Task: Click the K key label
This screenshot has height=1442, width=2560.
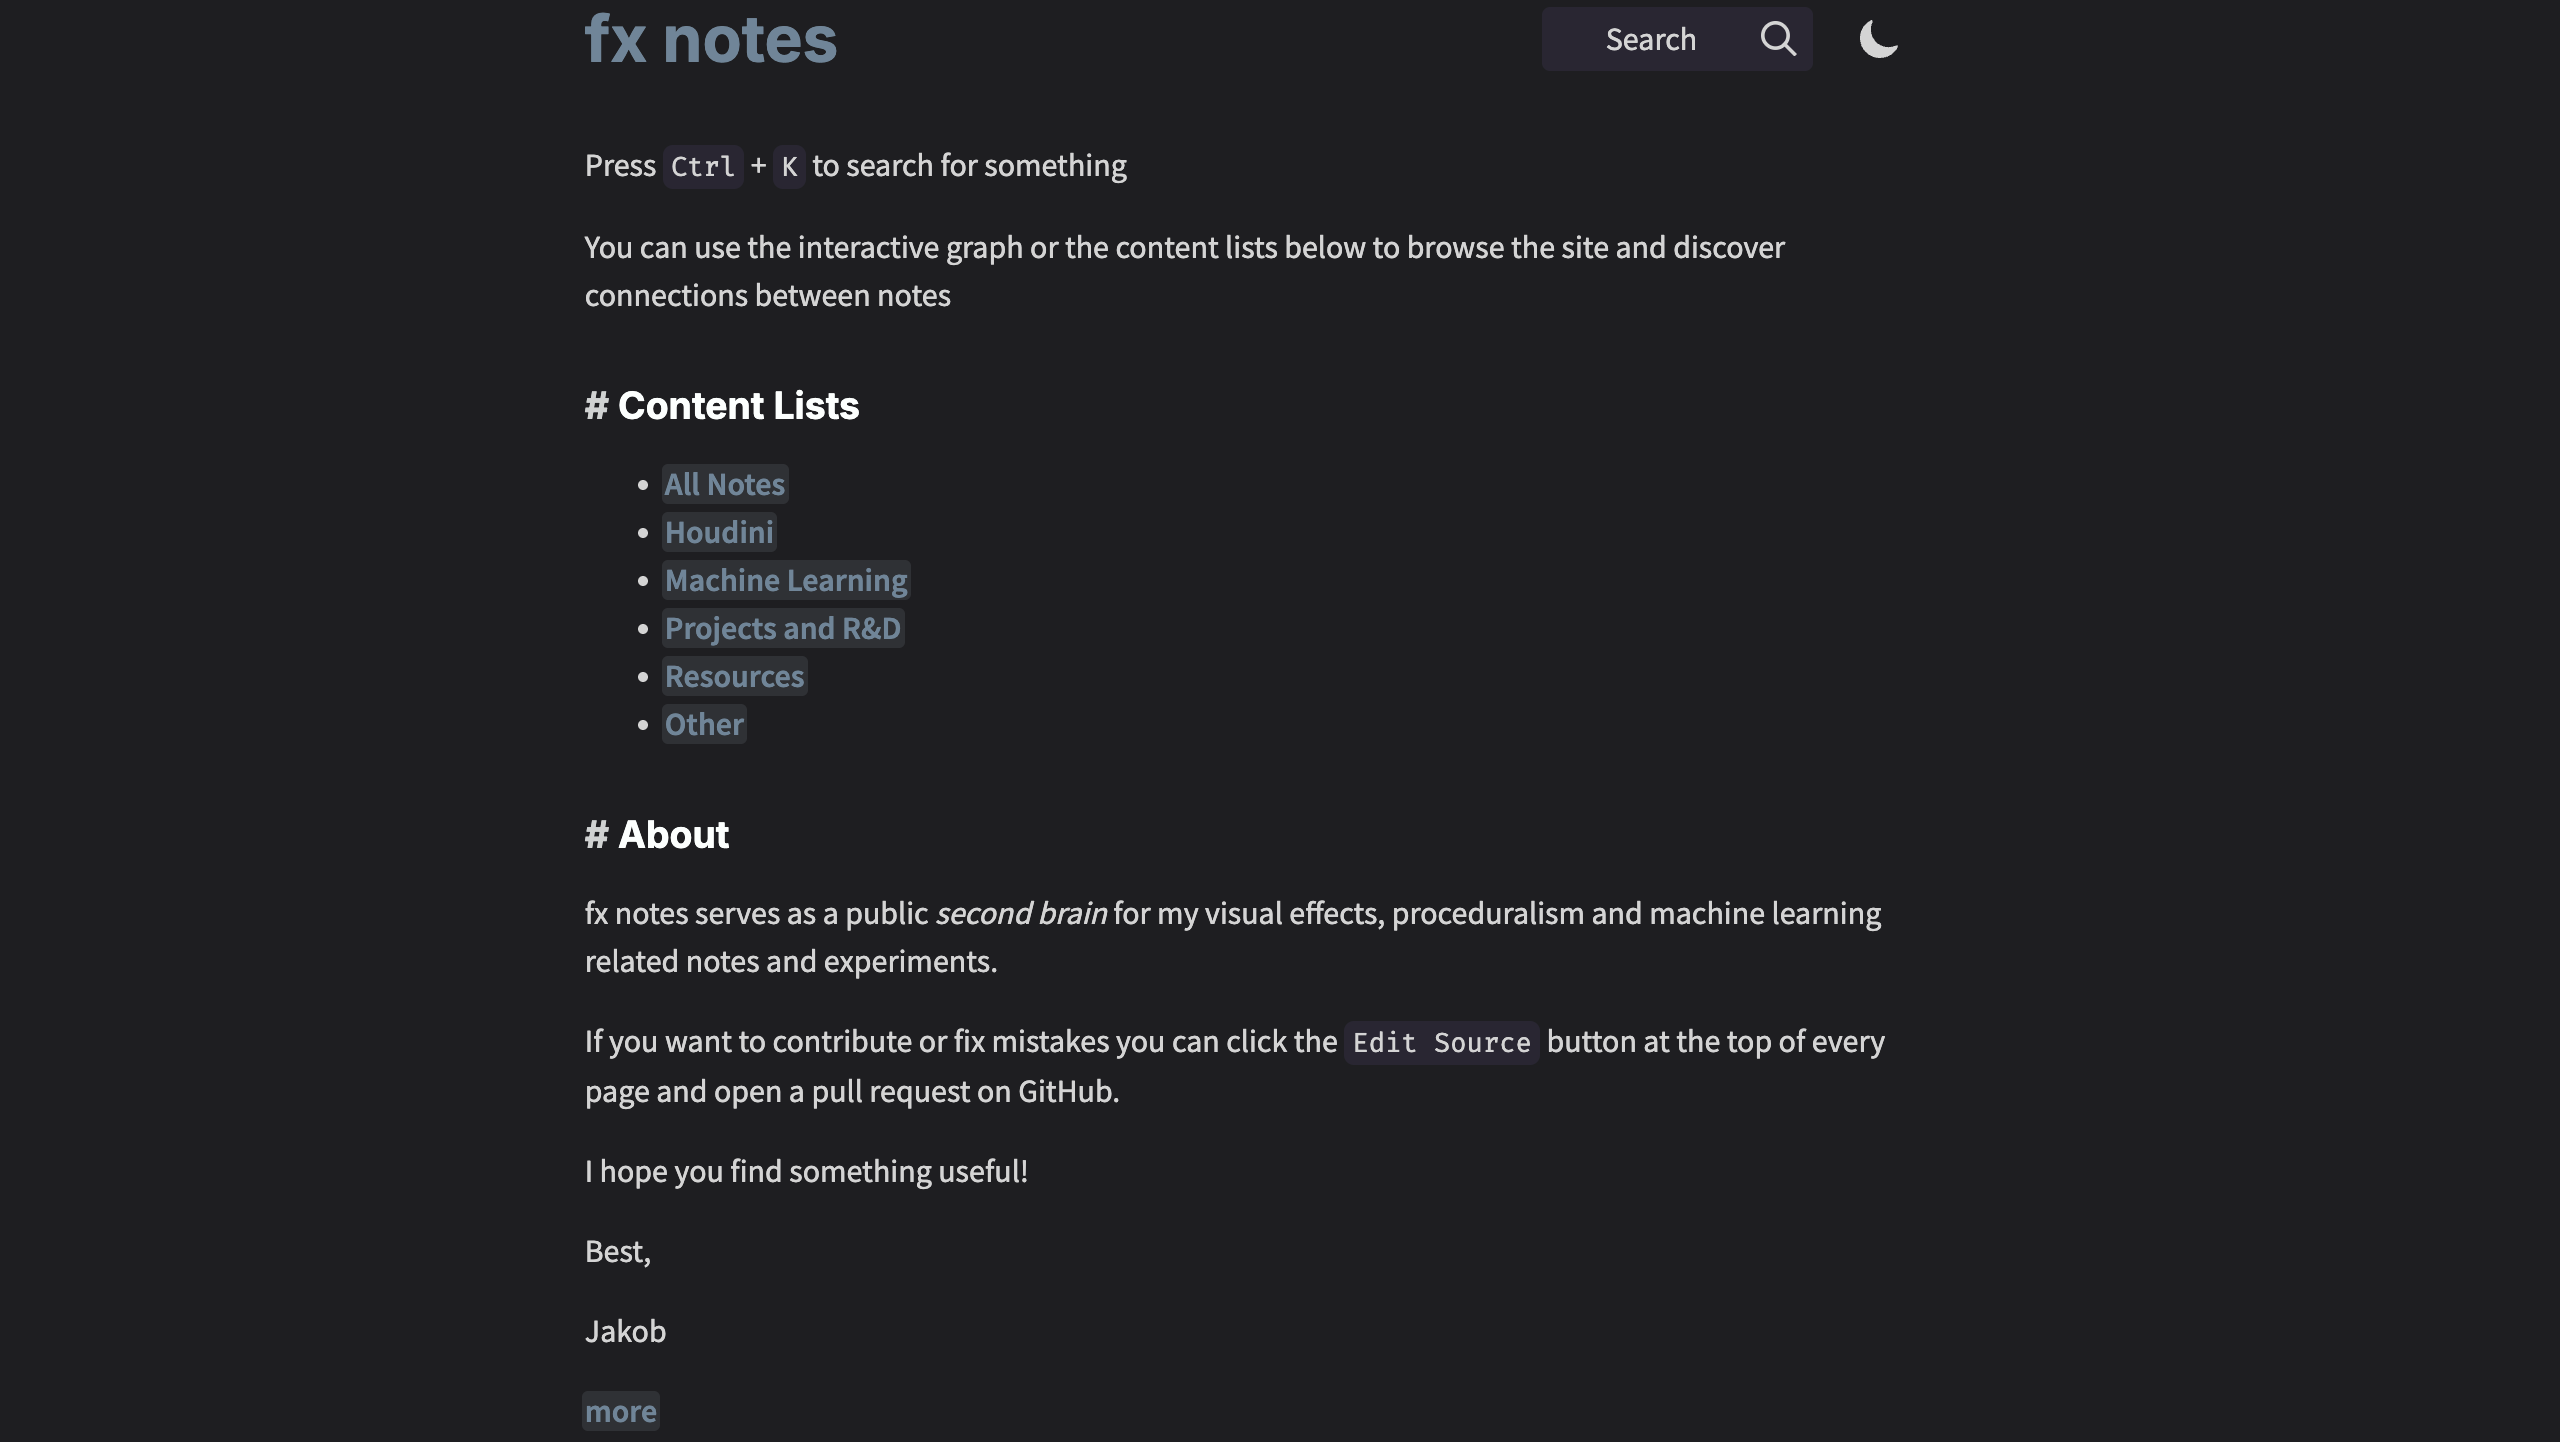Action: [x=789, y=167]
